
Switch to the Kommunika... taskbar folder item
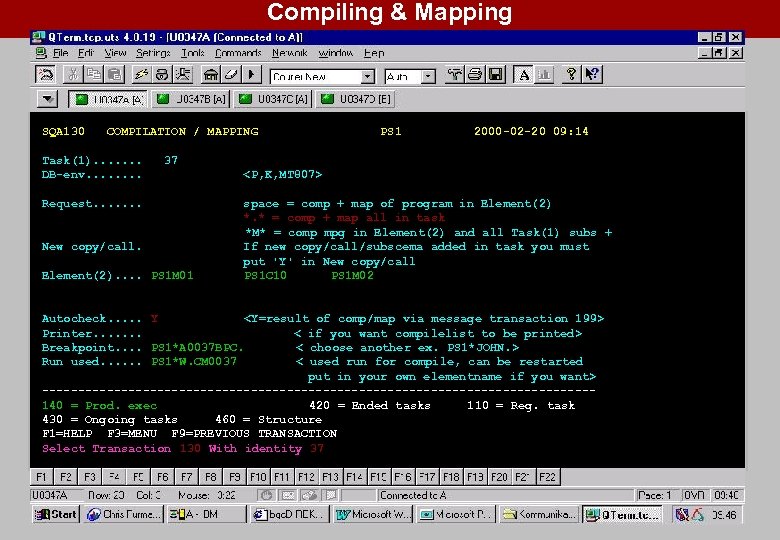tap(540, 515)
